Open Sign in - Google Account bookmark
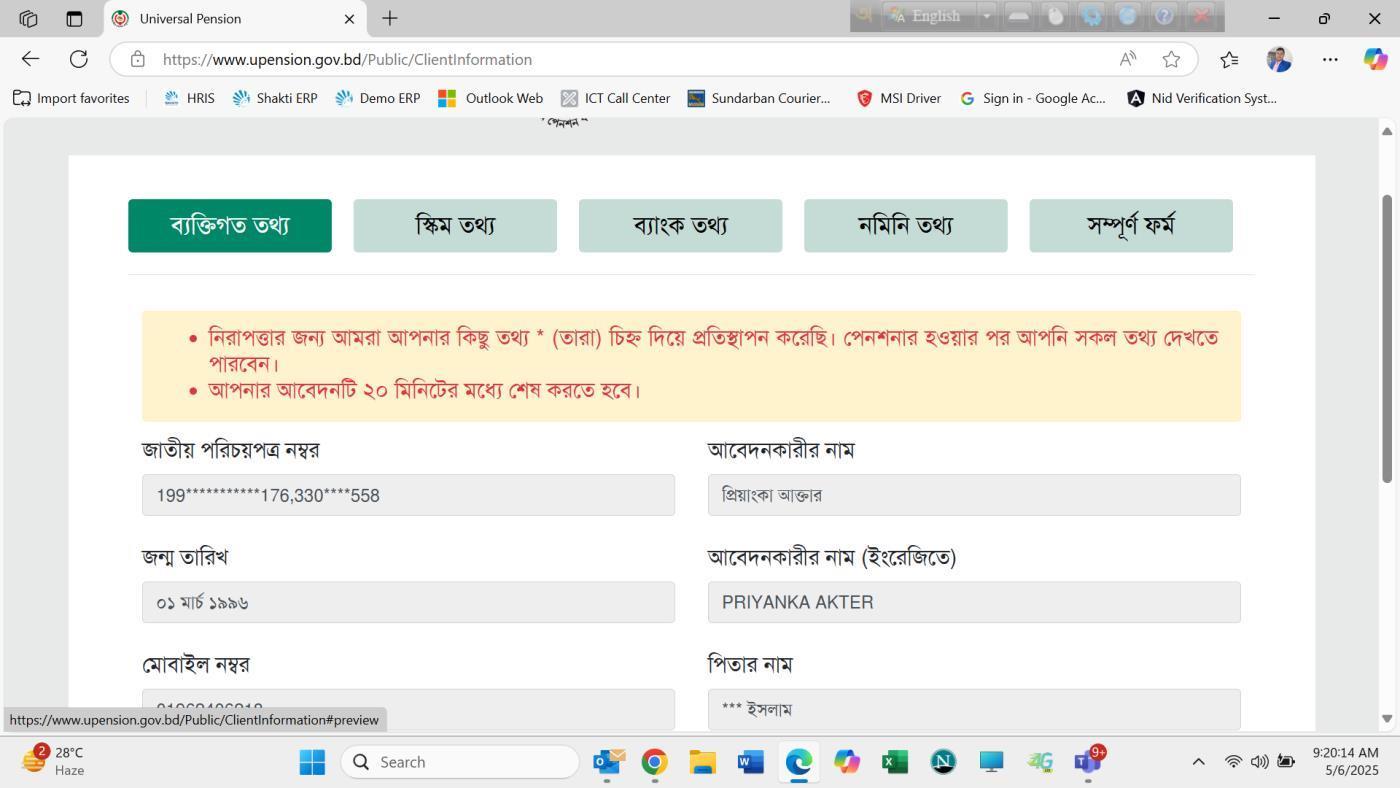1400x788 pixels. click(1032, 98)
